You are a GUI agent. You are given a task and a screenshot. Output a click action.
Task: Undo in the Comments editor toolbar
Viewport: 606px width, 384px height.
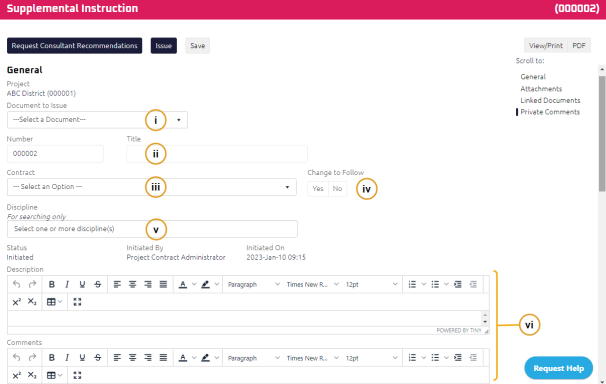(x=16, y=358)
